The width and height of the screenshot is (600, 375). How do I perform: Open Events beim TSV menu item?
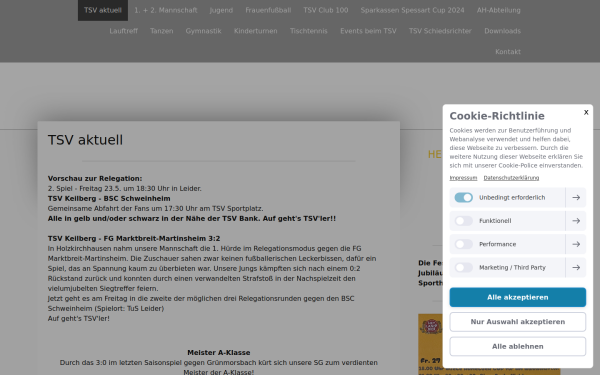[x=368, y=31]
